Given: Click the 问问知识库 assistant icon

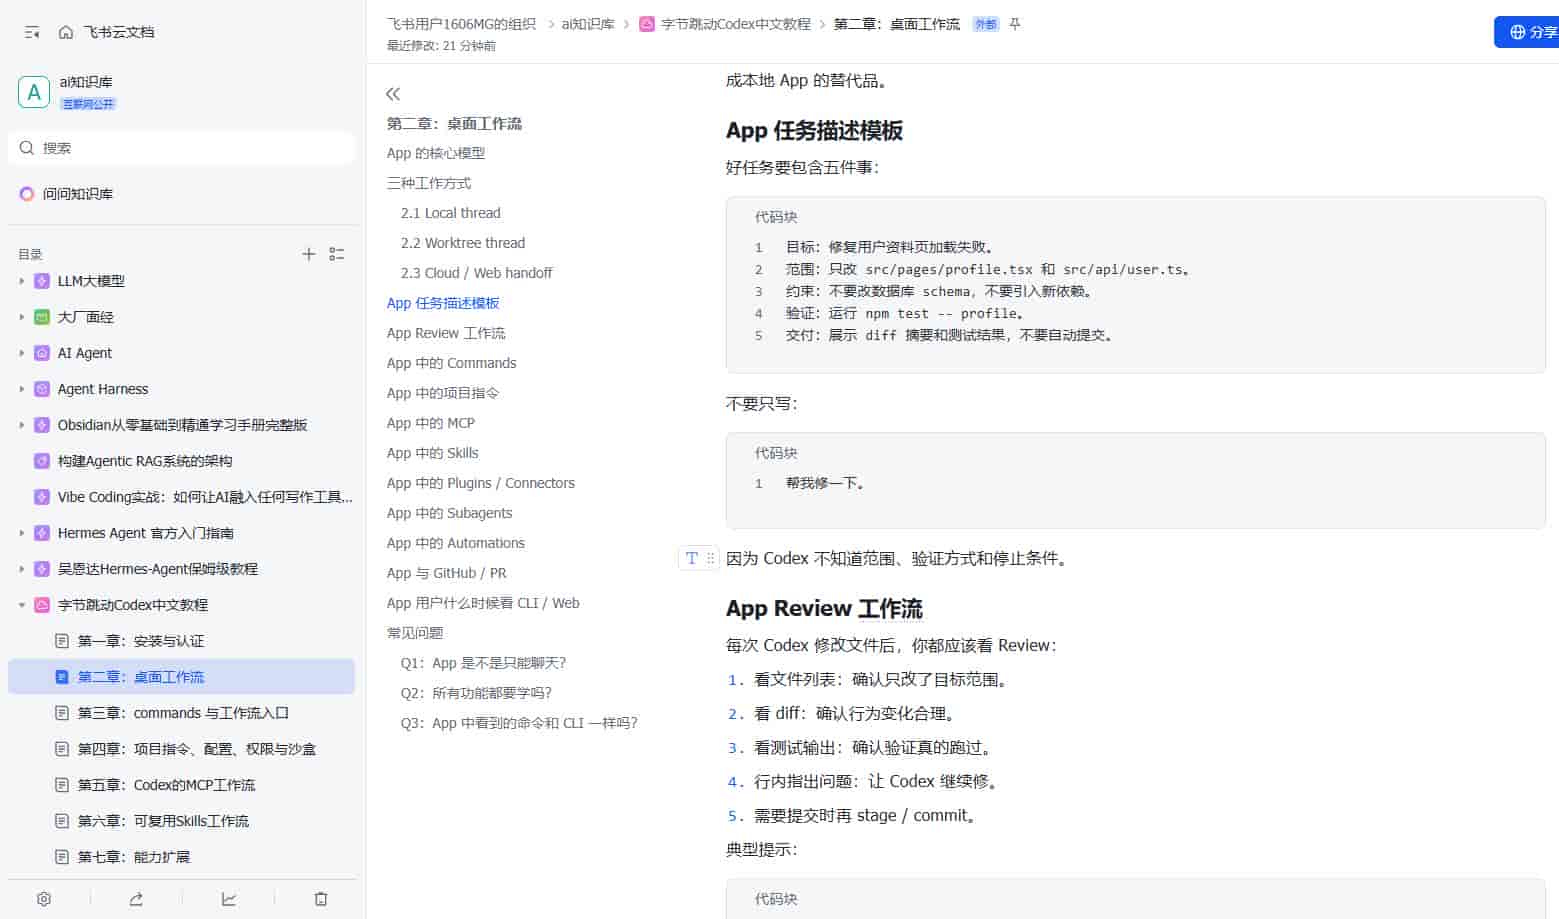Looking at the screenshot, I should (x=27, y=194).
